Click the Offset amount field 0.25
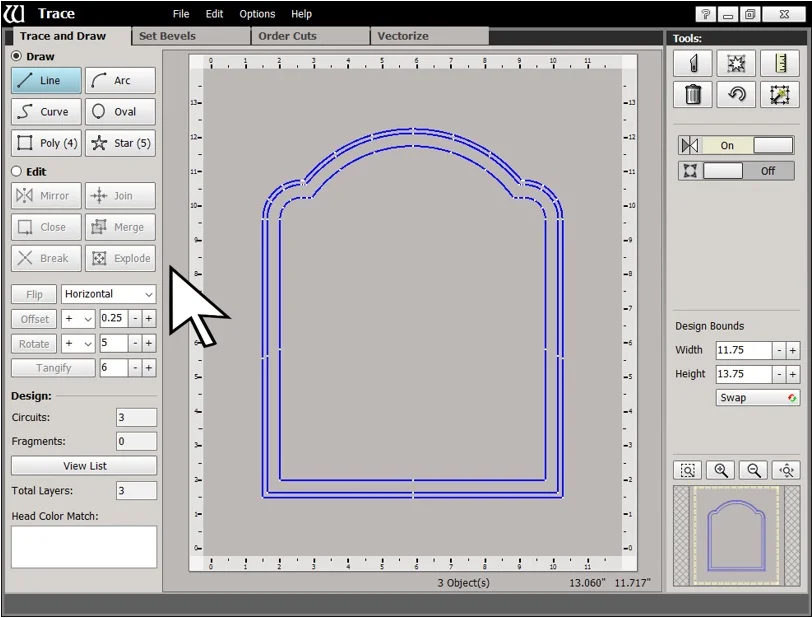 114,318
